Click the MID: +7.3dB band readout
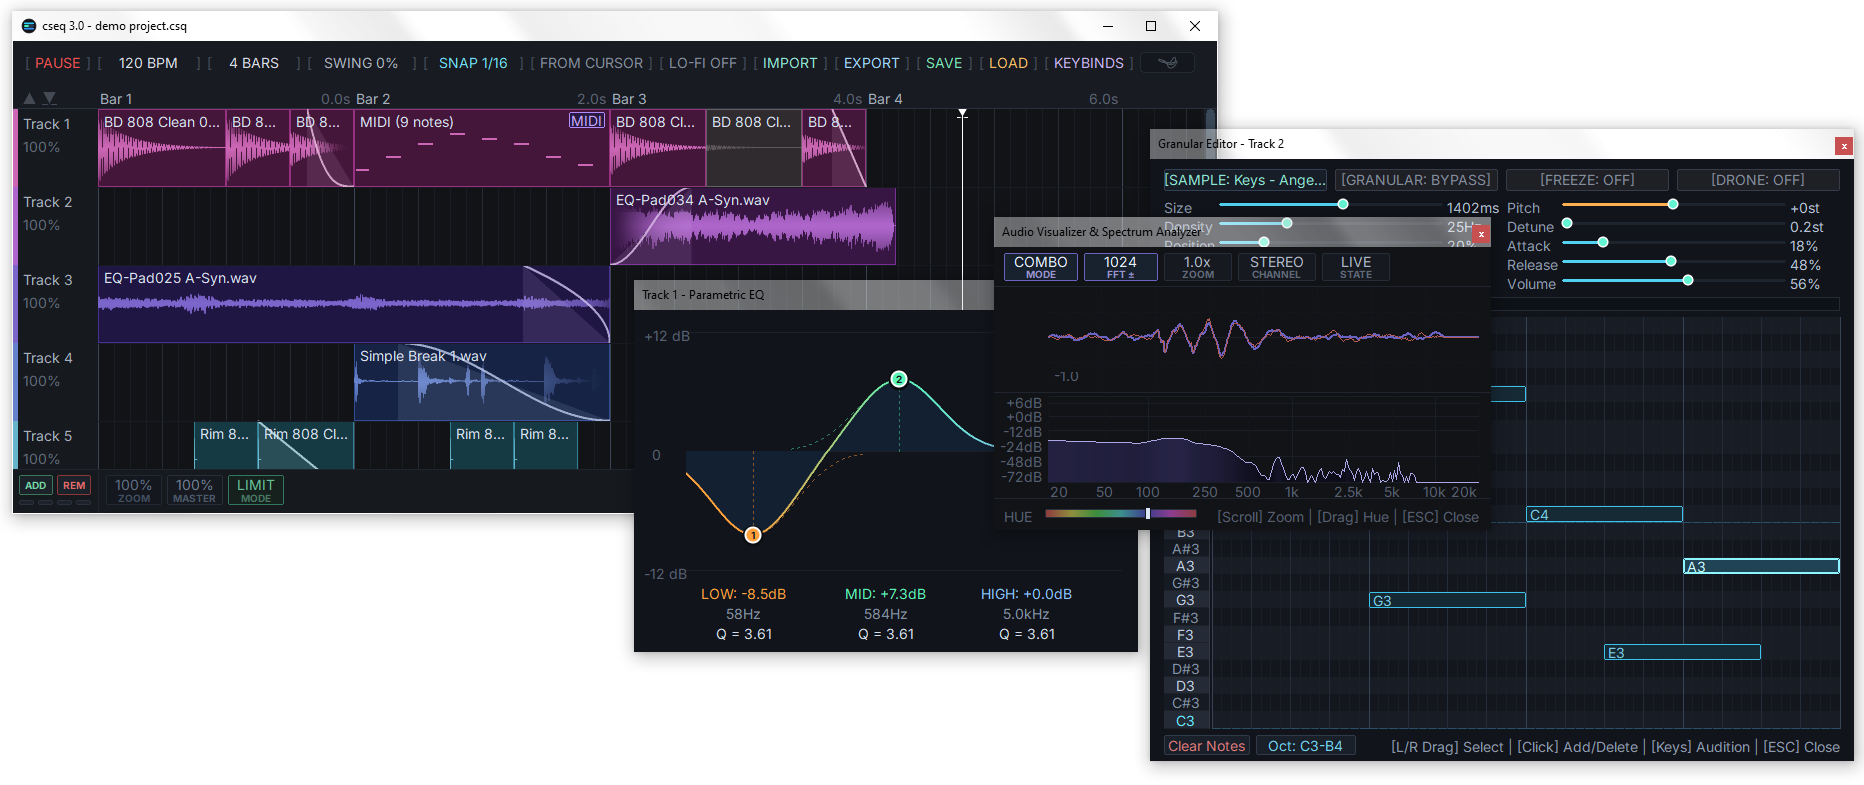Viewport: 1864px width, 785px height. point(885,594)
